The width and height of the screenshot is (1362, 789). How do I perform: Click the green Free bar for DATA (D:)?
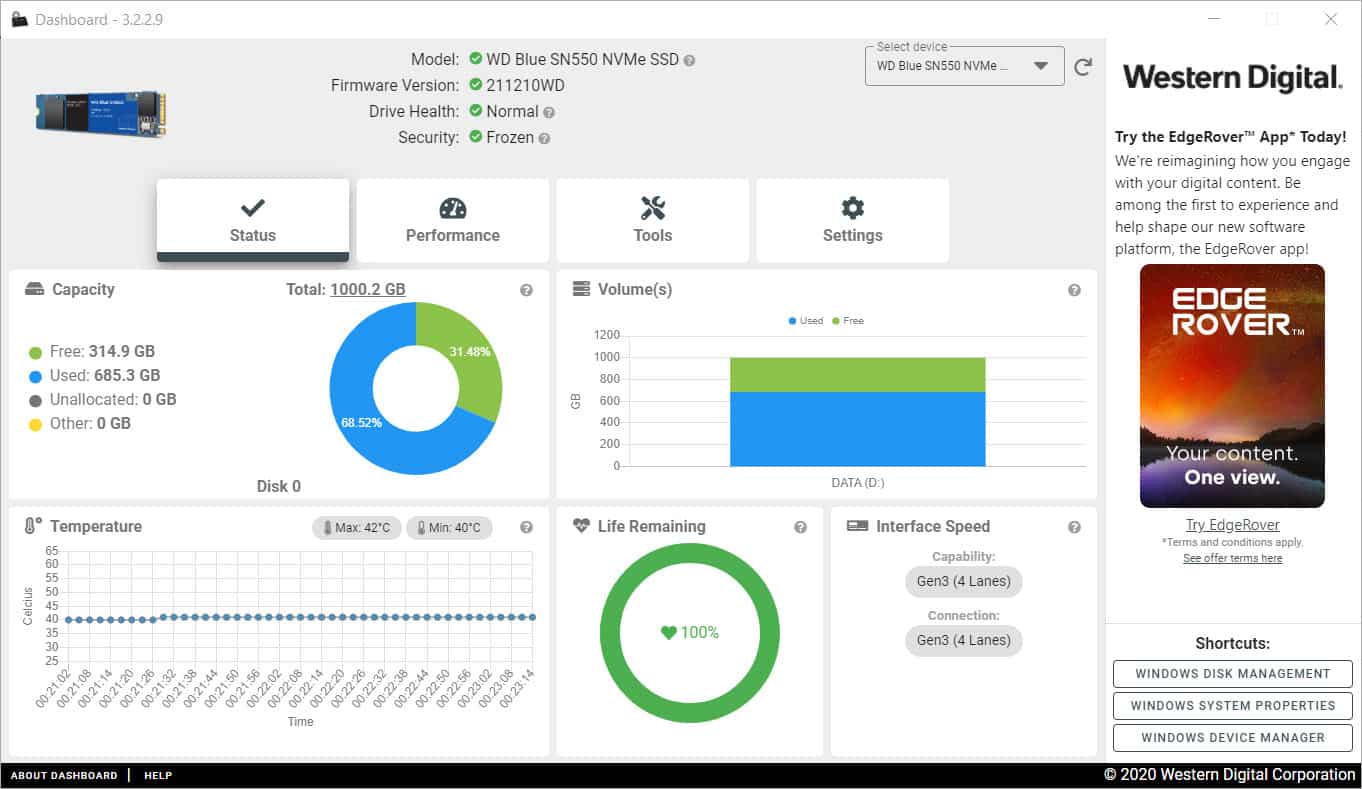(858, 374)
